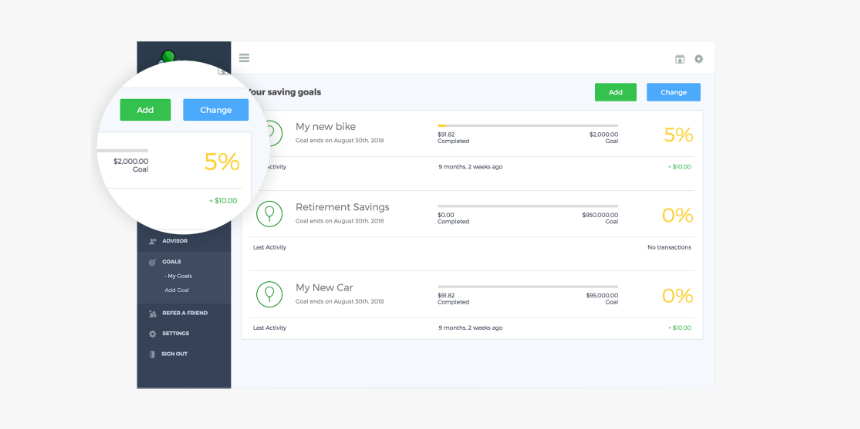Click the My New Car goal balloon icon
860x429 pixels.
[269, 293]
